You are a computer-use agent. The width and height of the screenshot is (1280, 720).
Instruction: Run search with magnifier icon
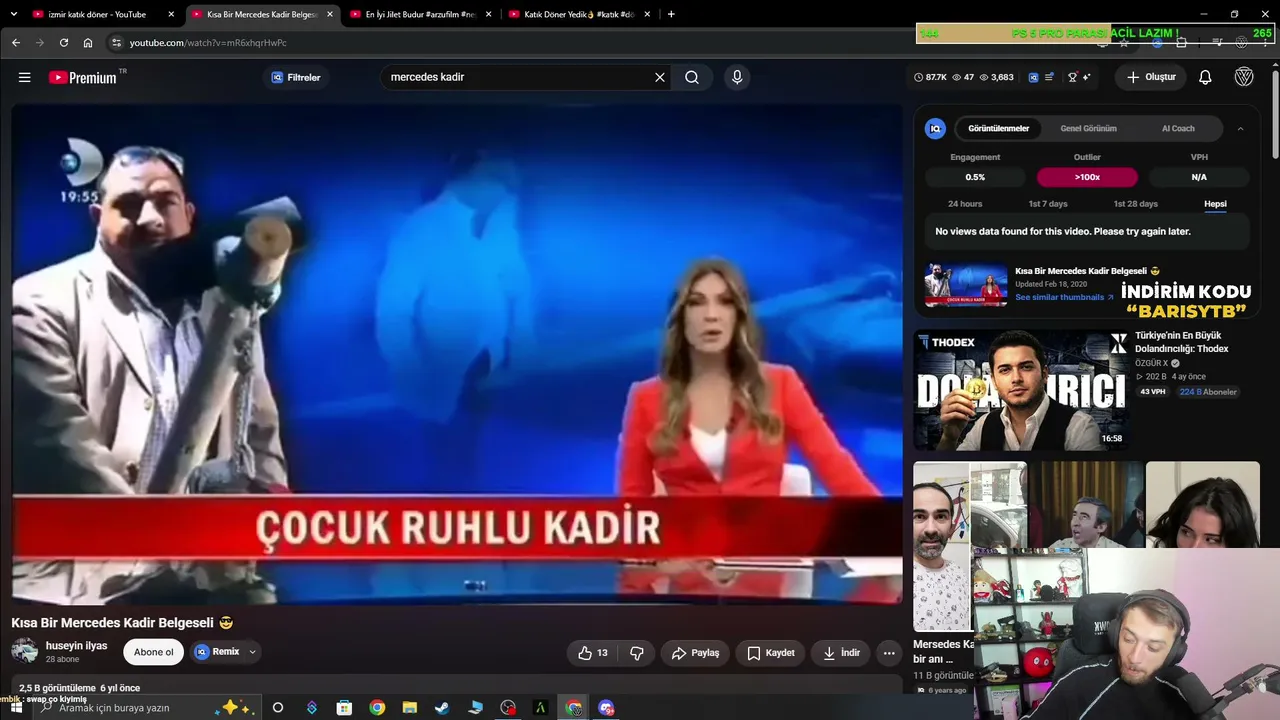692,77
